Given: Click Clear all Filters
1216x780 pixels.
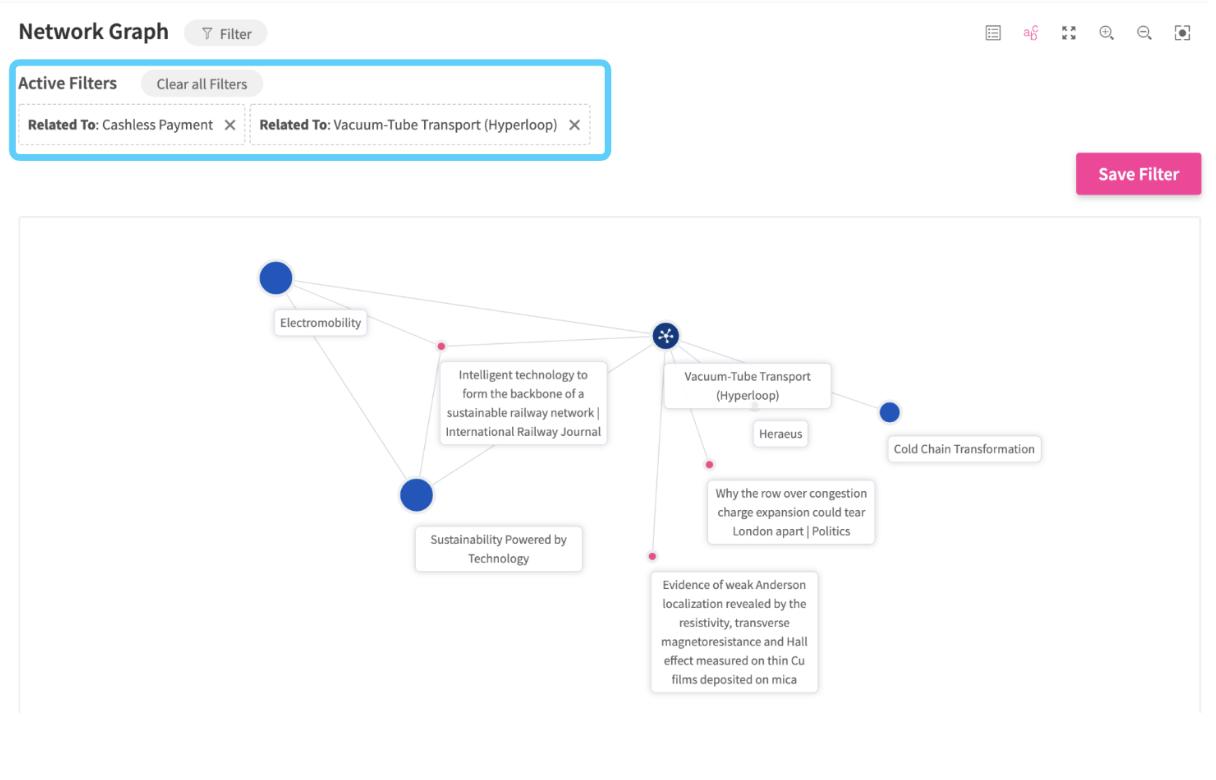Looking at the screenshot, I should click(x=201, y=84).
